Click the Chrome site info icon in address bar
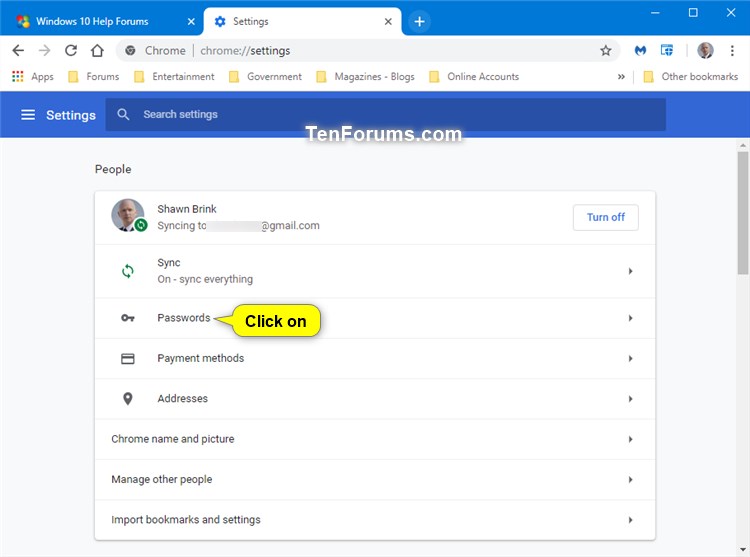 click(x=130, y=51)
